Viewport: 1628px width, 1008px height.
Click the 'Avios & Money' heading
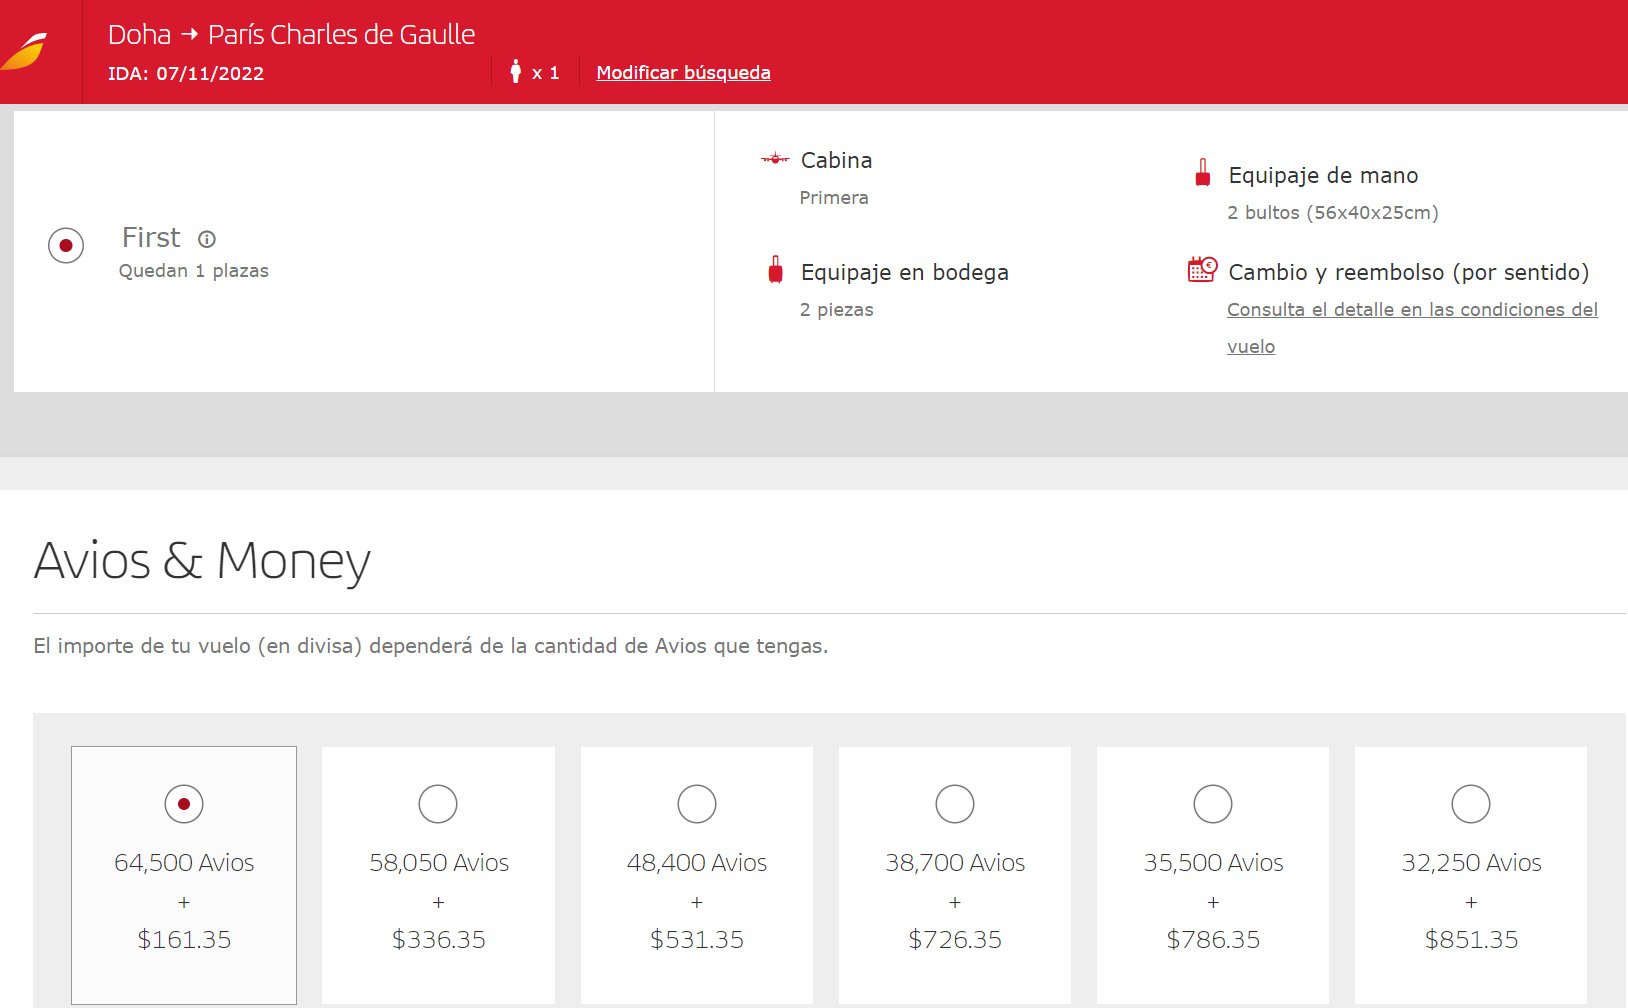click(x=202, y=560)
